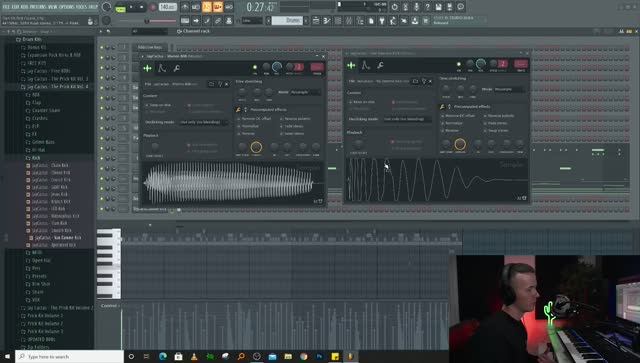The height and width of the screenshot is (363, 640).
Task: Open the OPTIONS menu
Action: pos(68,7)
